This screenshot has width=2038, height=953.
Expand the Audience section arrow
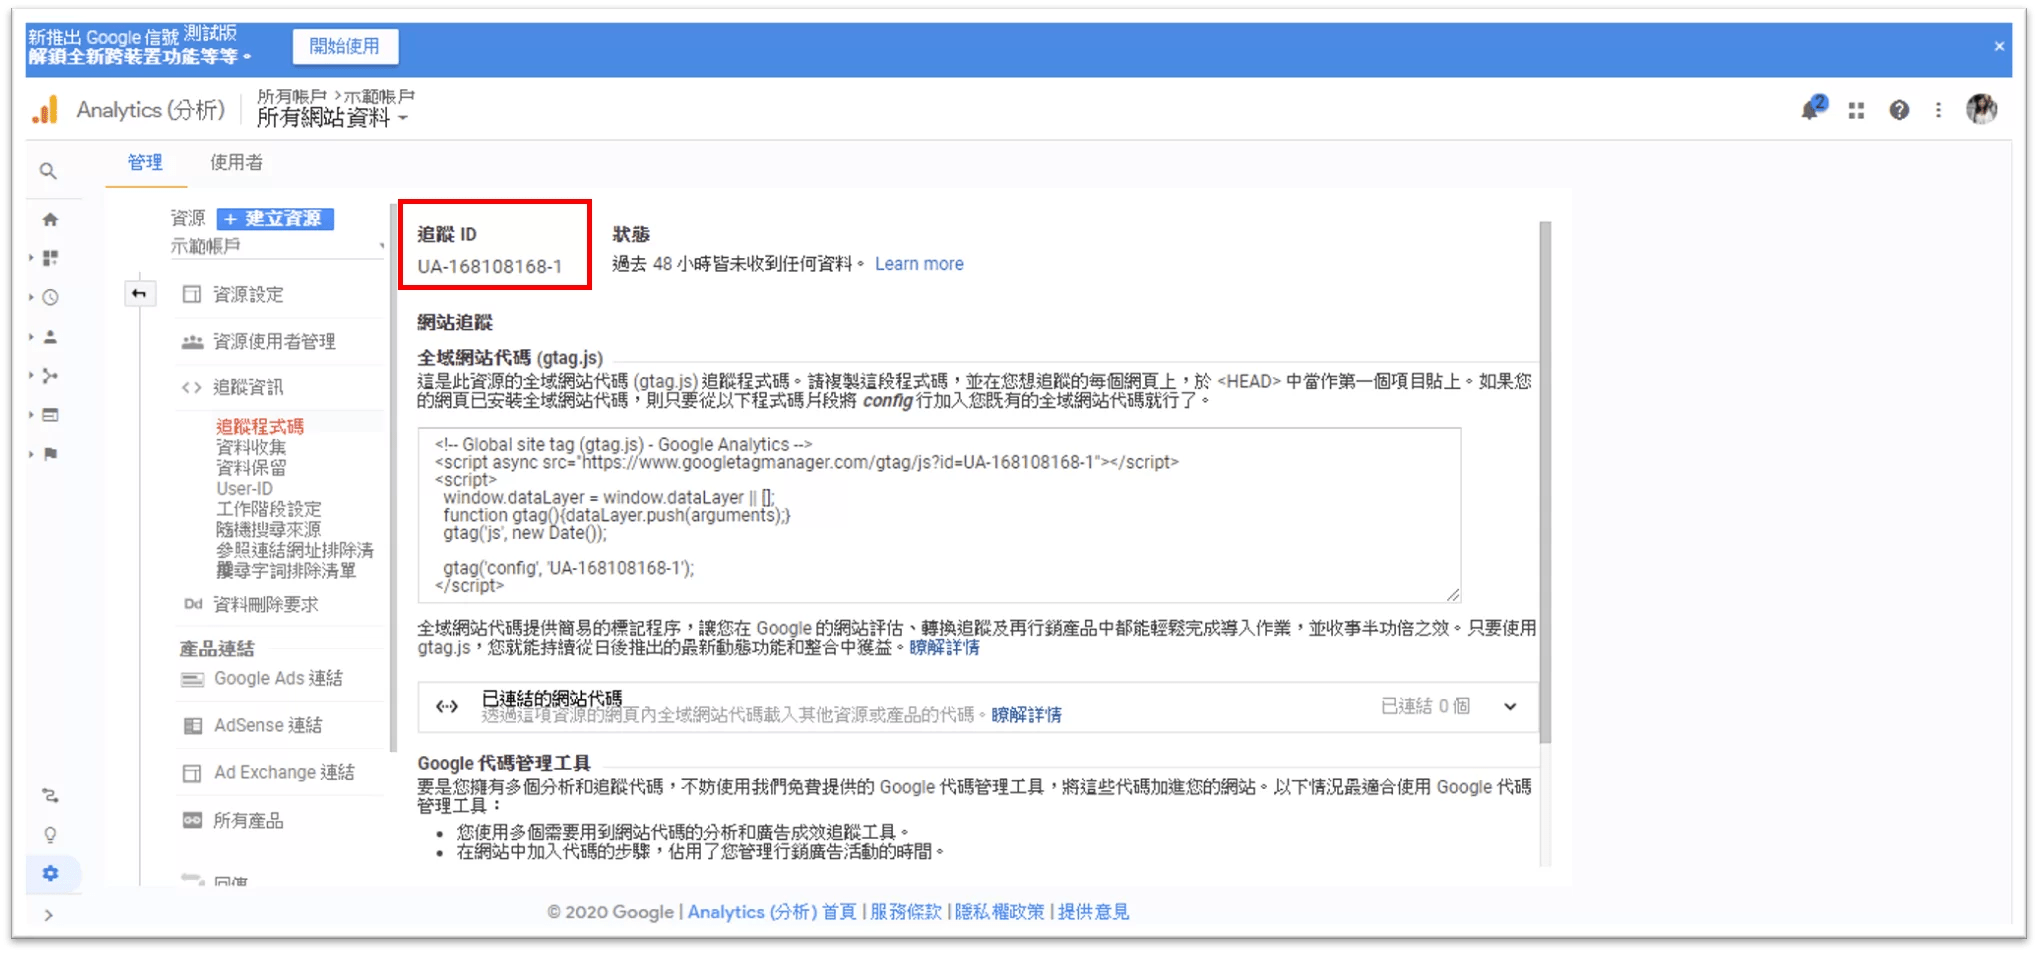31,337
